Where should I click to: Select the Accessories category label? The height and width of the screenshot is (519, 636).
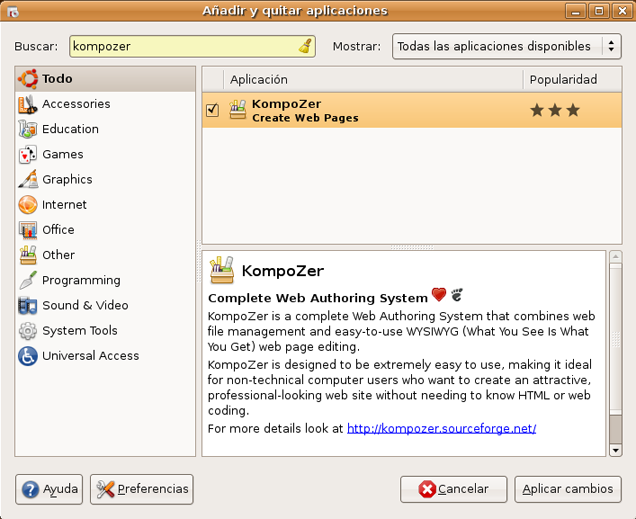click(76, 104)
